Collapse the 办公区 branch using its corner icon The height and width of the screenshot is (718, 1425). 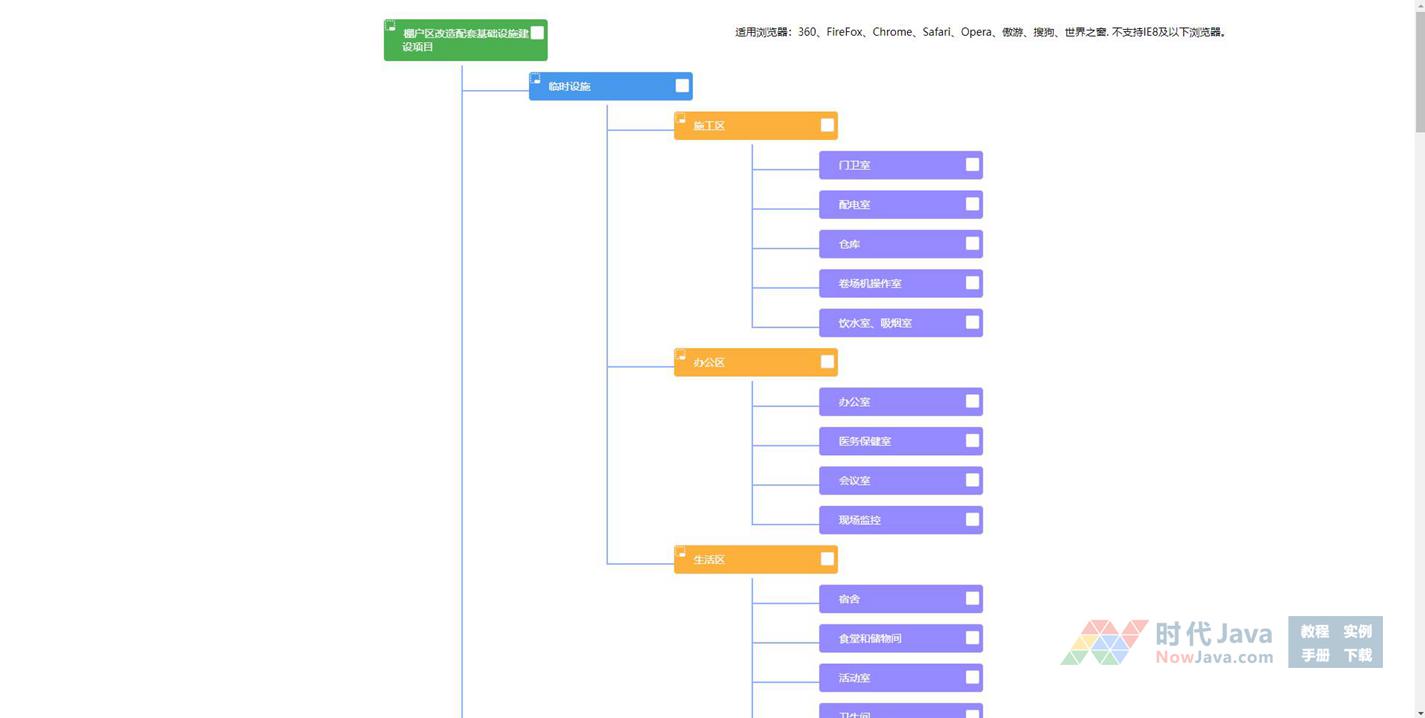coord(681,355)
